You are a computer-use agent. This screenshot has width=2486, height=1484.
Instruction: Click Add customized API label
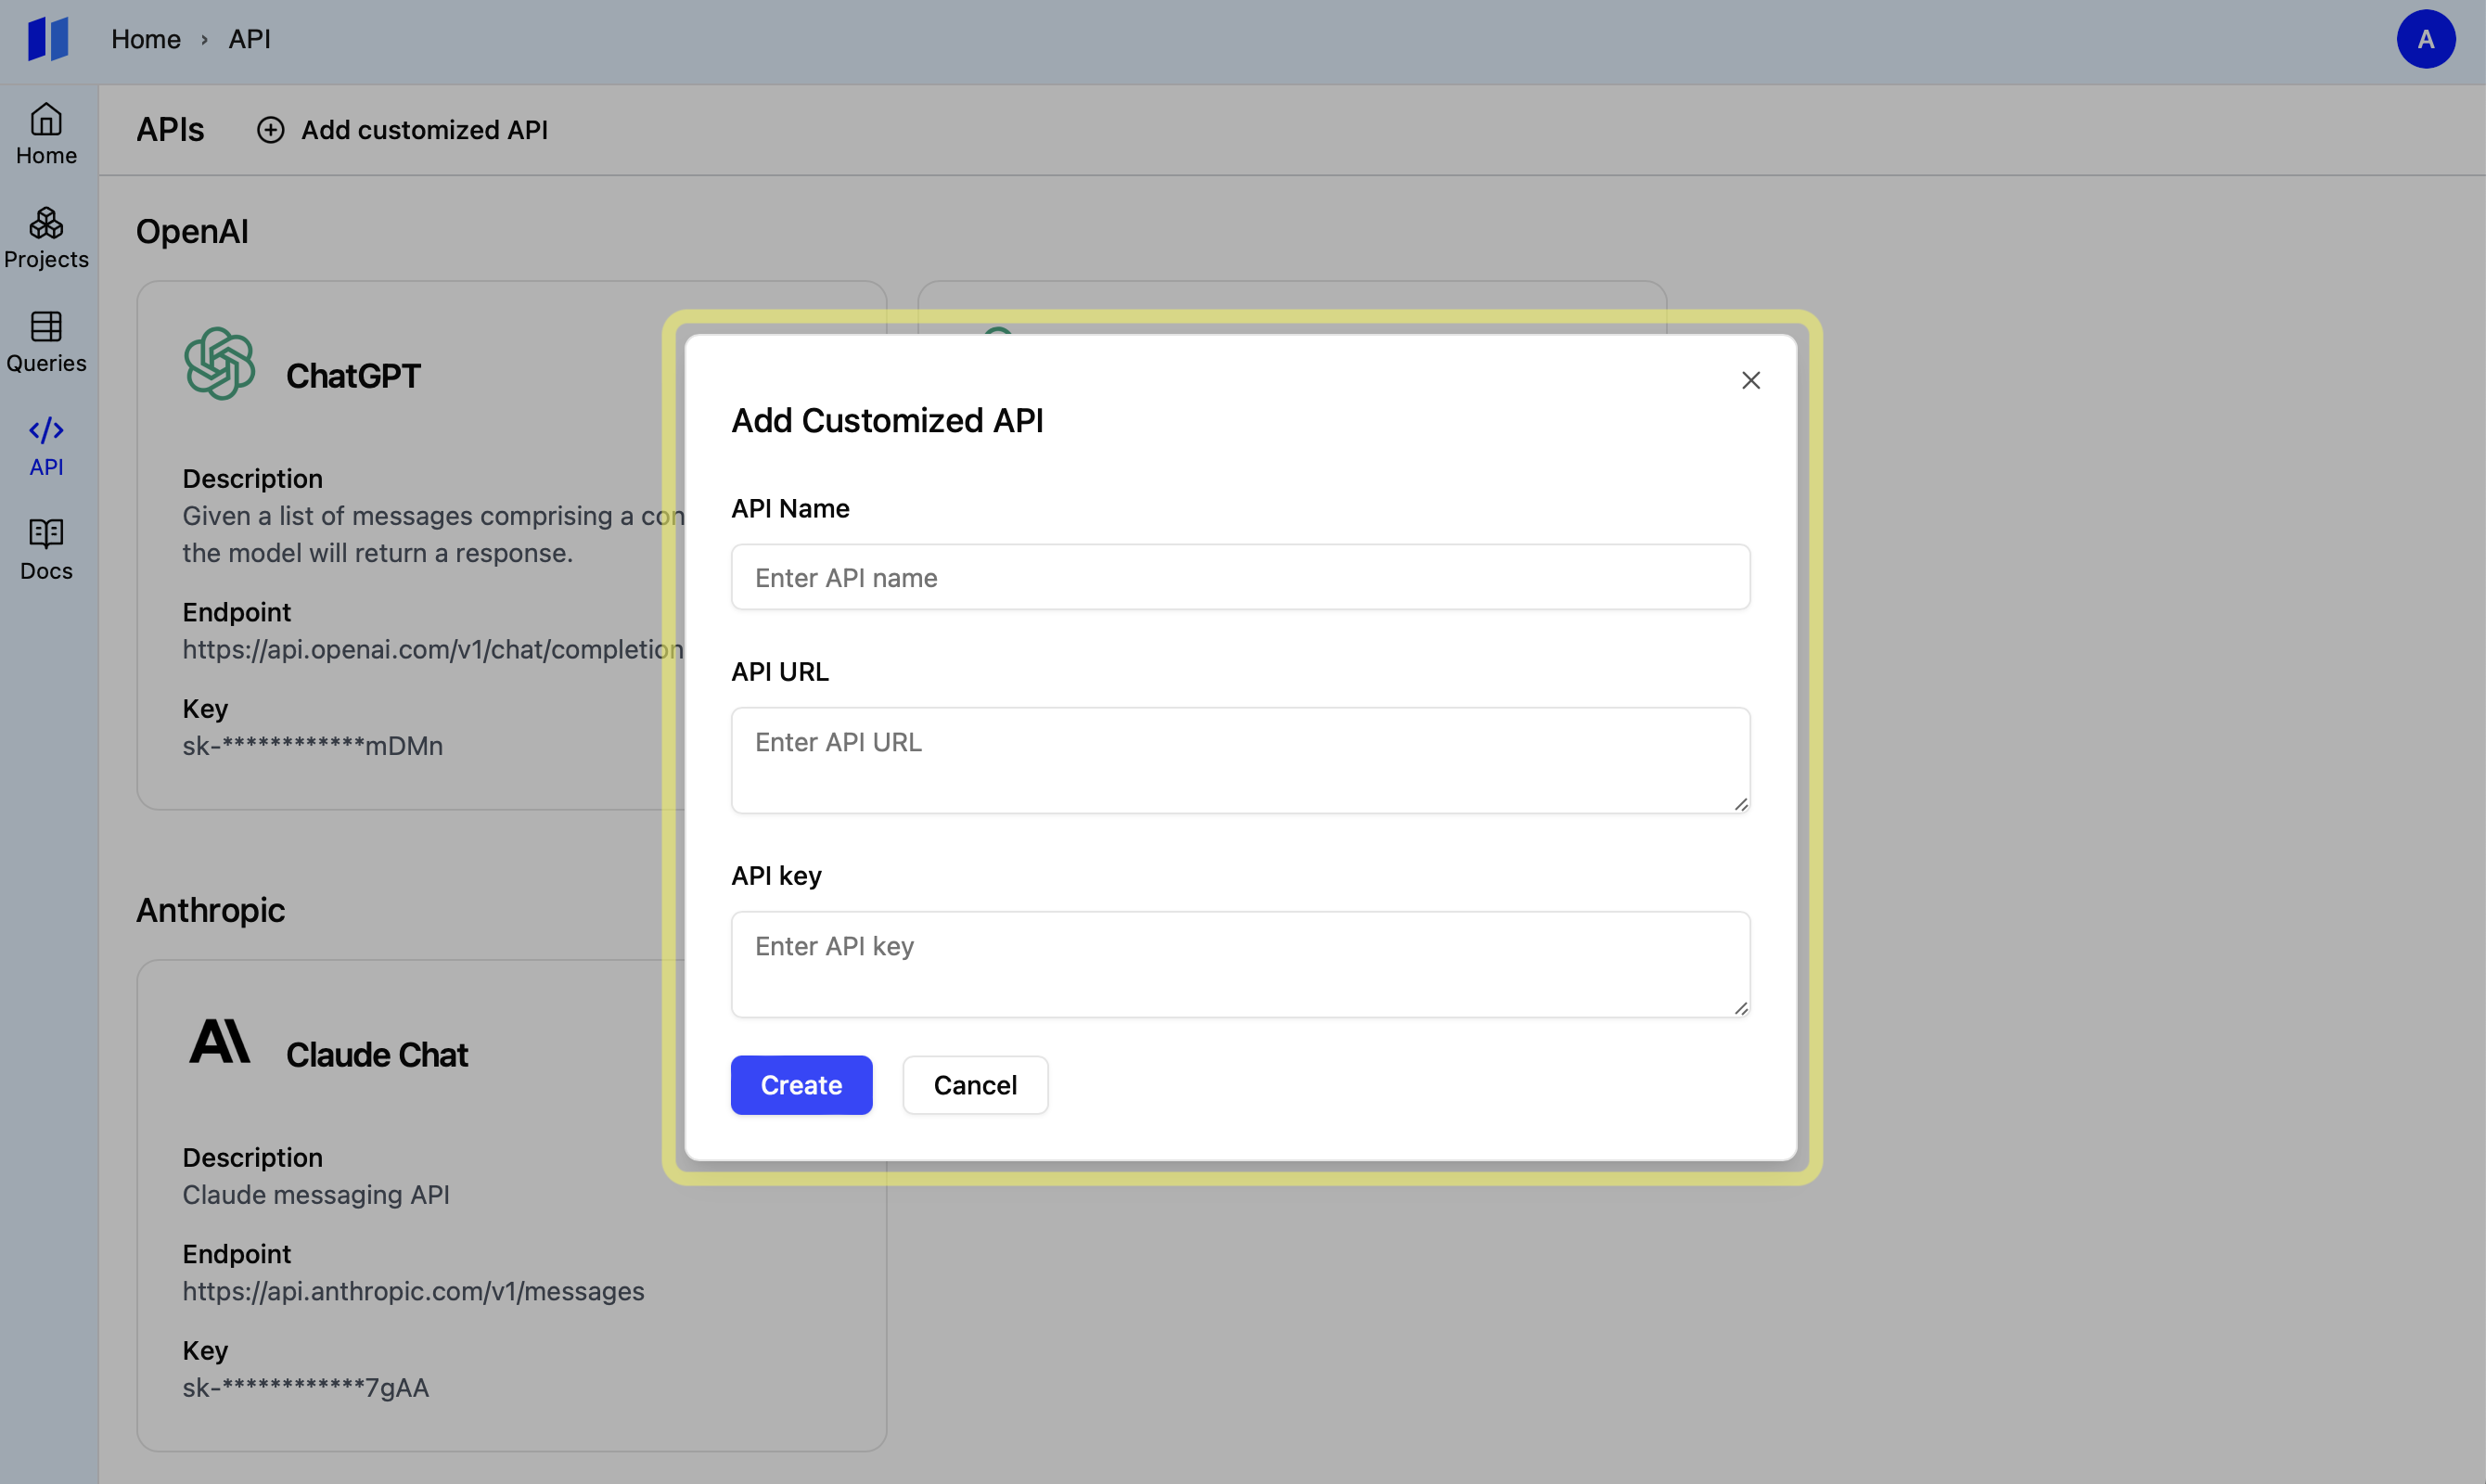click(x=424, y=130)
